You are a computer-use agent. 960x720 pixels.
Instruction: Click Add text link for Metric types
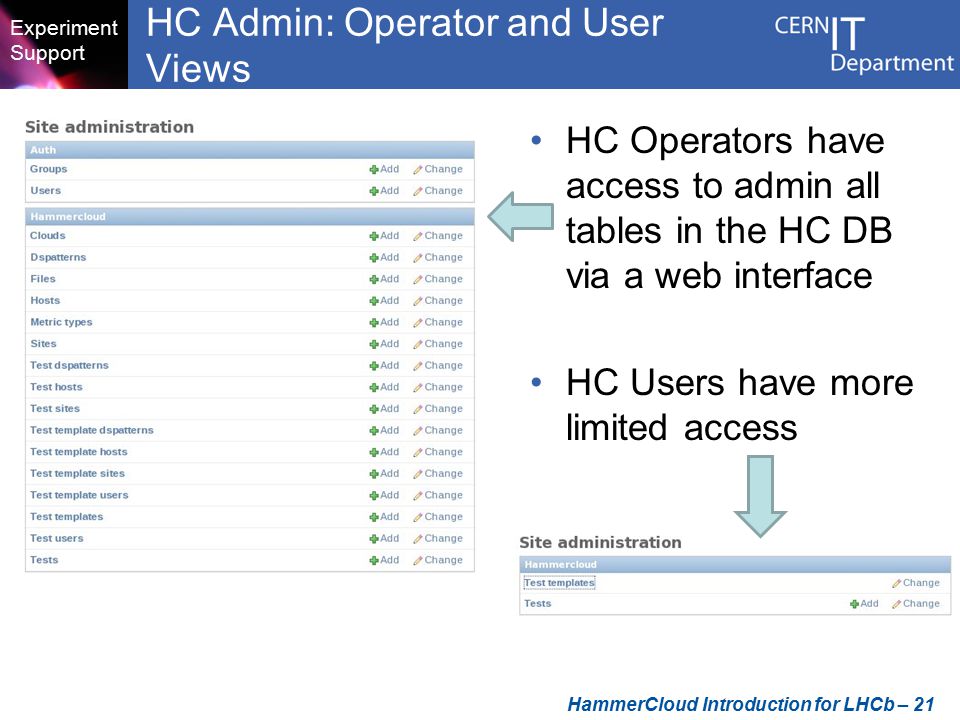pos(389,322)
